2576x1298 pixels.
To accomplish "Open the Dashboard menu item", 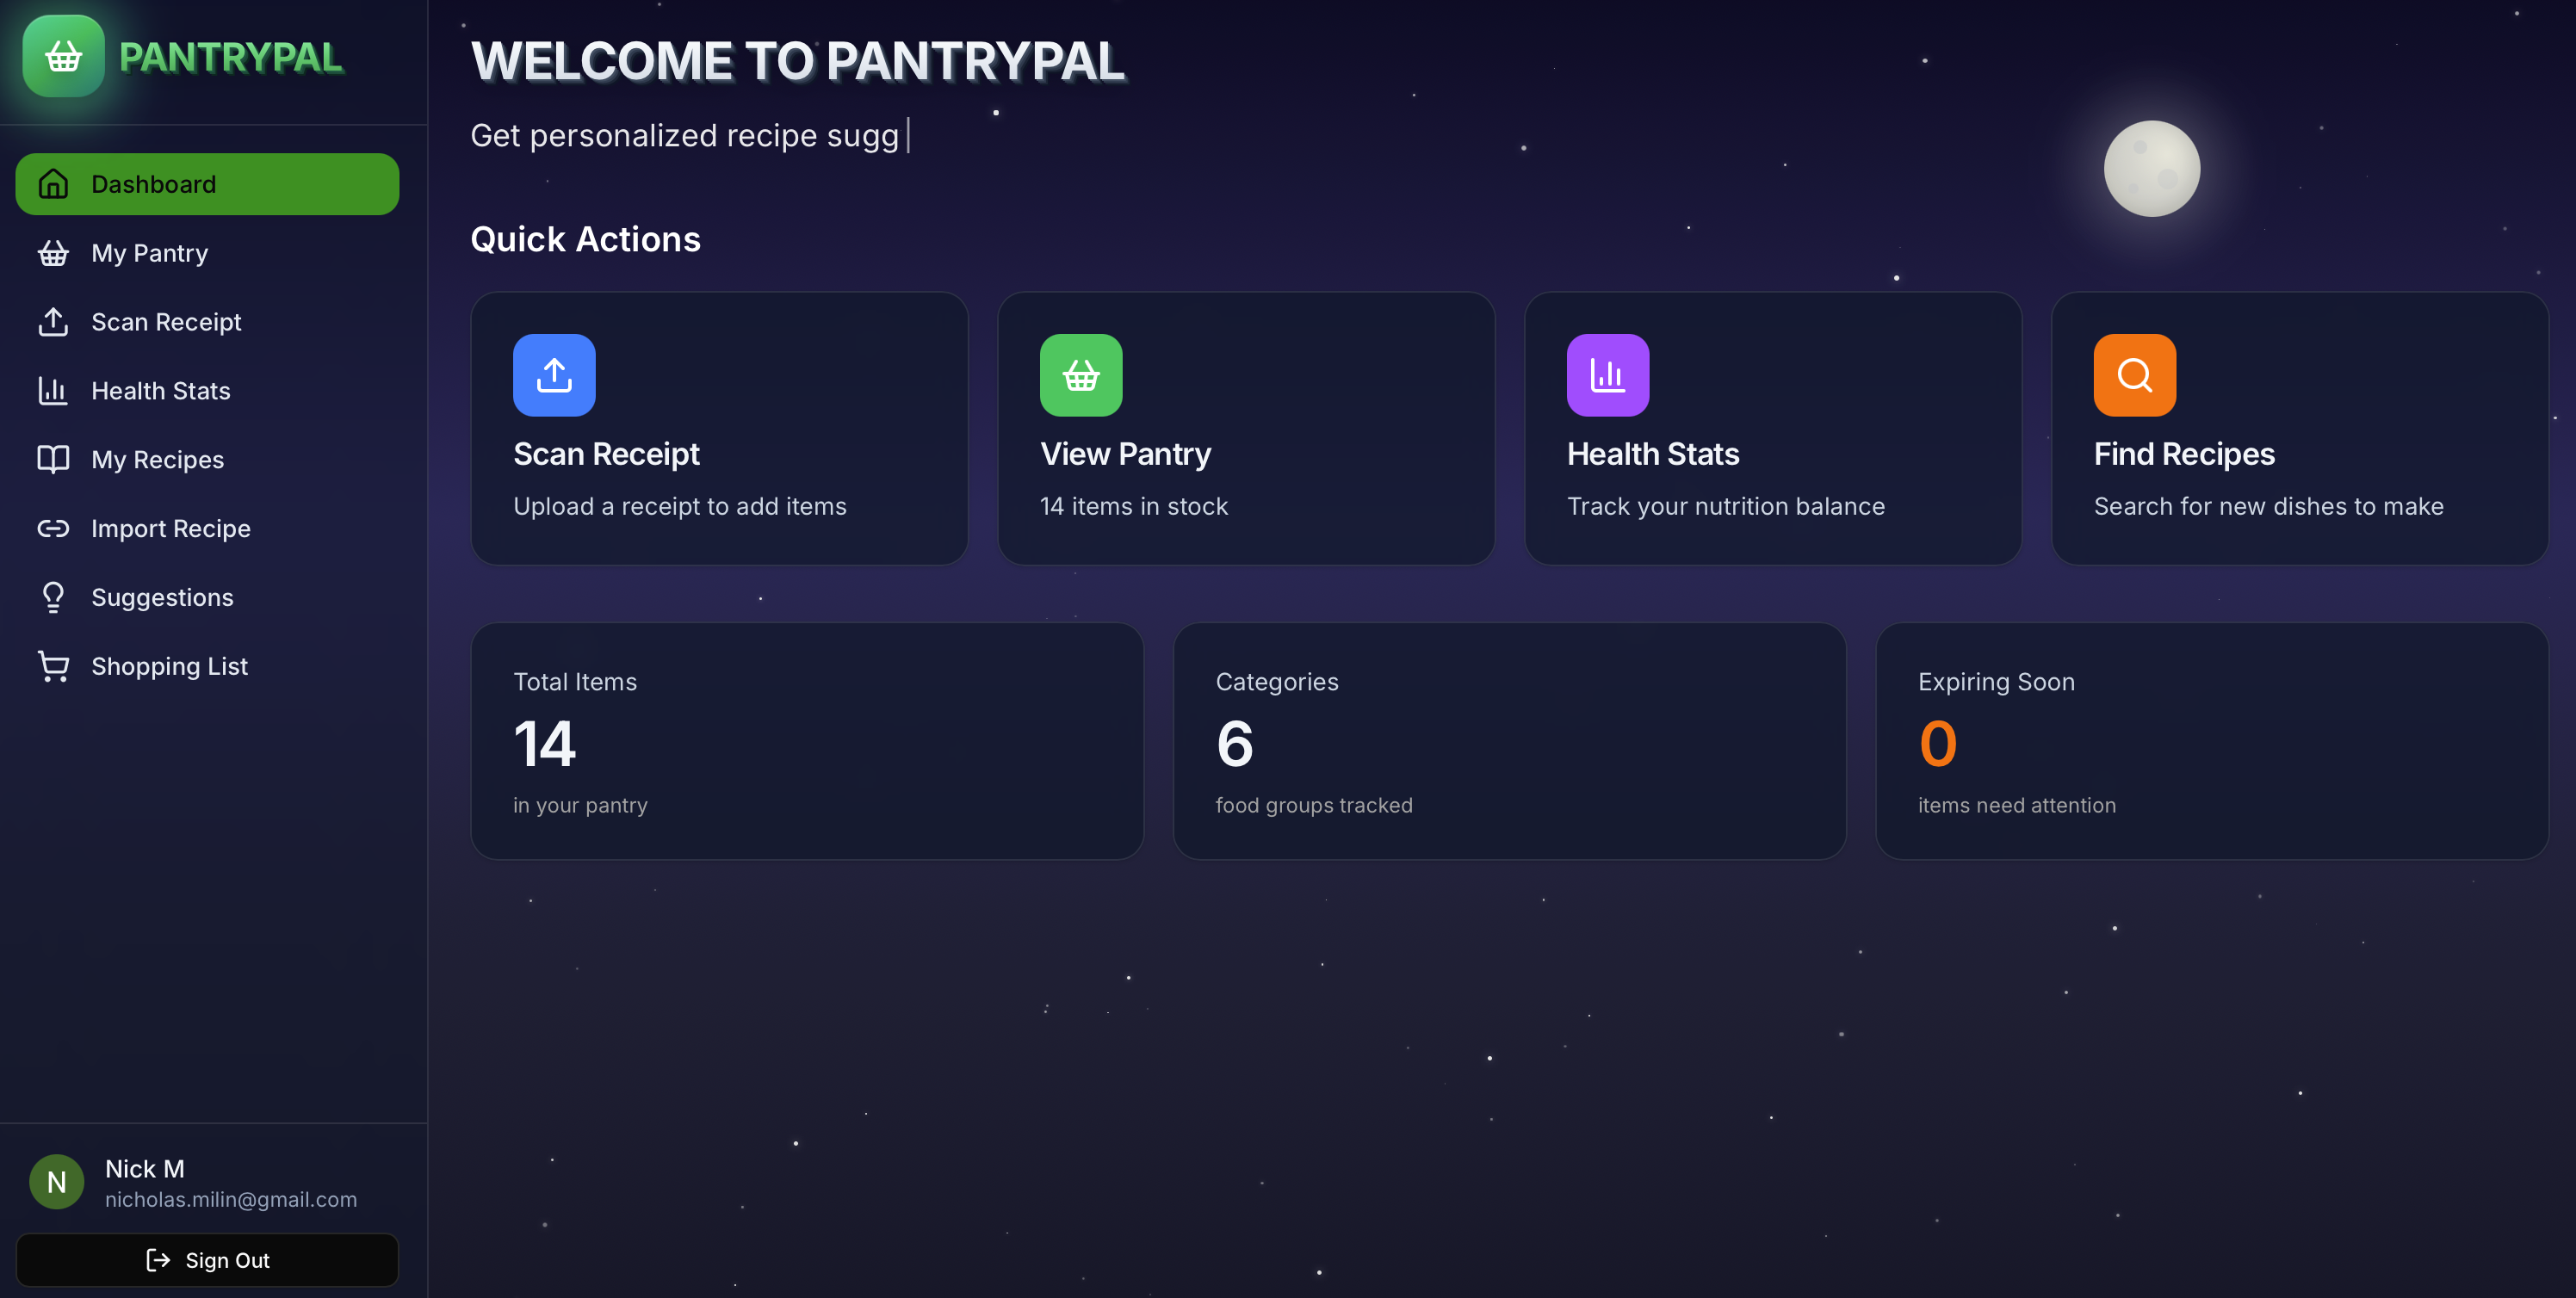I will [207, 184].
